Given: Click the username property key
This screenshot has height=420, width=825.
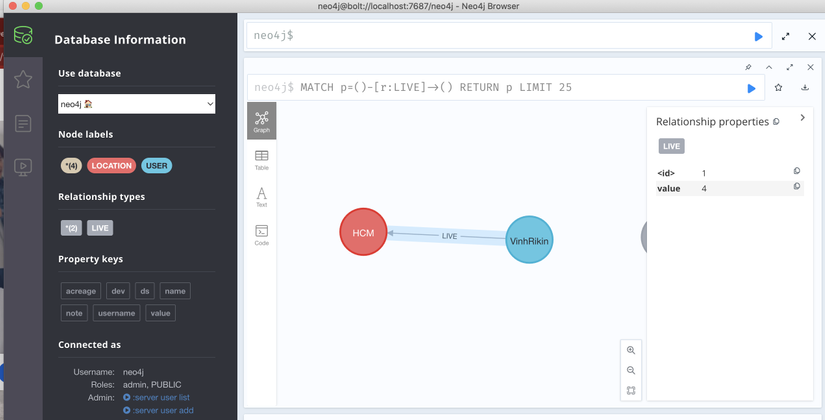Looking at the screenshot, I should coord(116,313).
